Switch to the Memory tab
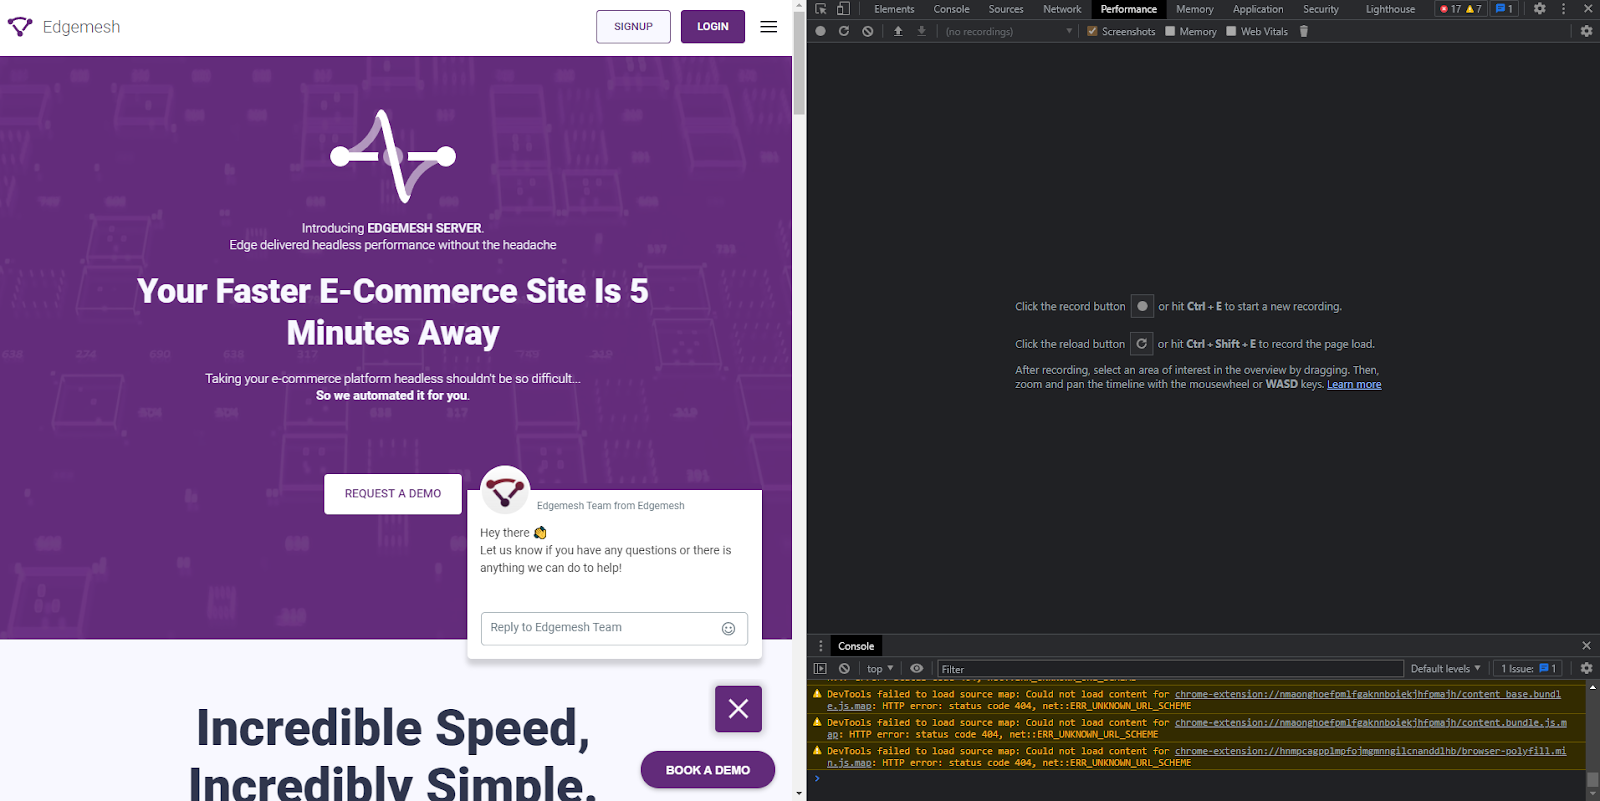The image size is (1600, 801). (x=1194, y=9)
